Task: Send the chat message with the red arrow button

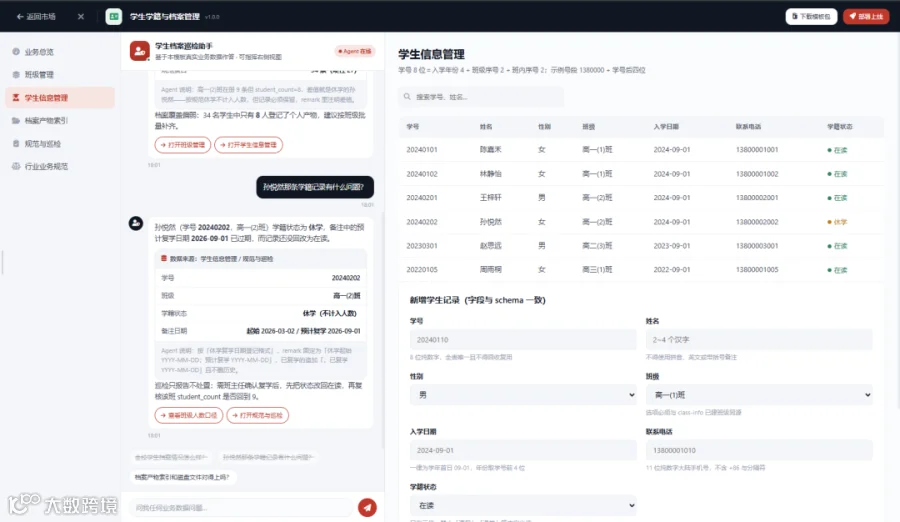Action: [367, 507]
